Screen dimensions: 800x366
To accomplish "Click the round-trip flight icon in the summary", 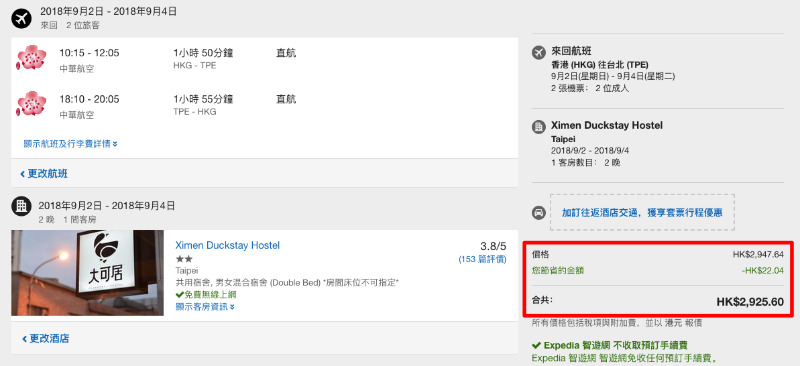I will pos(538,52).
